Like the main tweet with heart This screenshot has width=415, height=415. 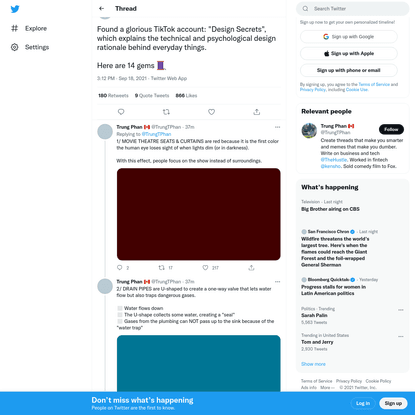pos(211,112)
